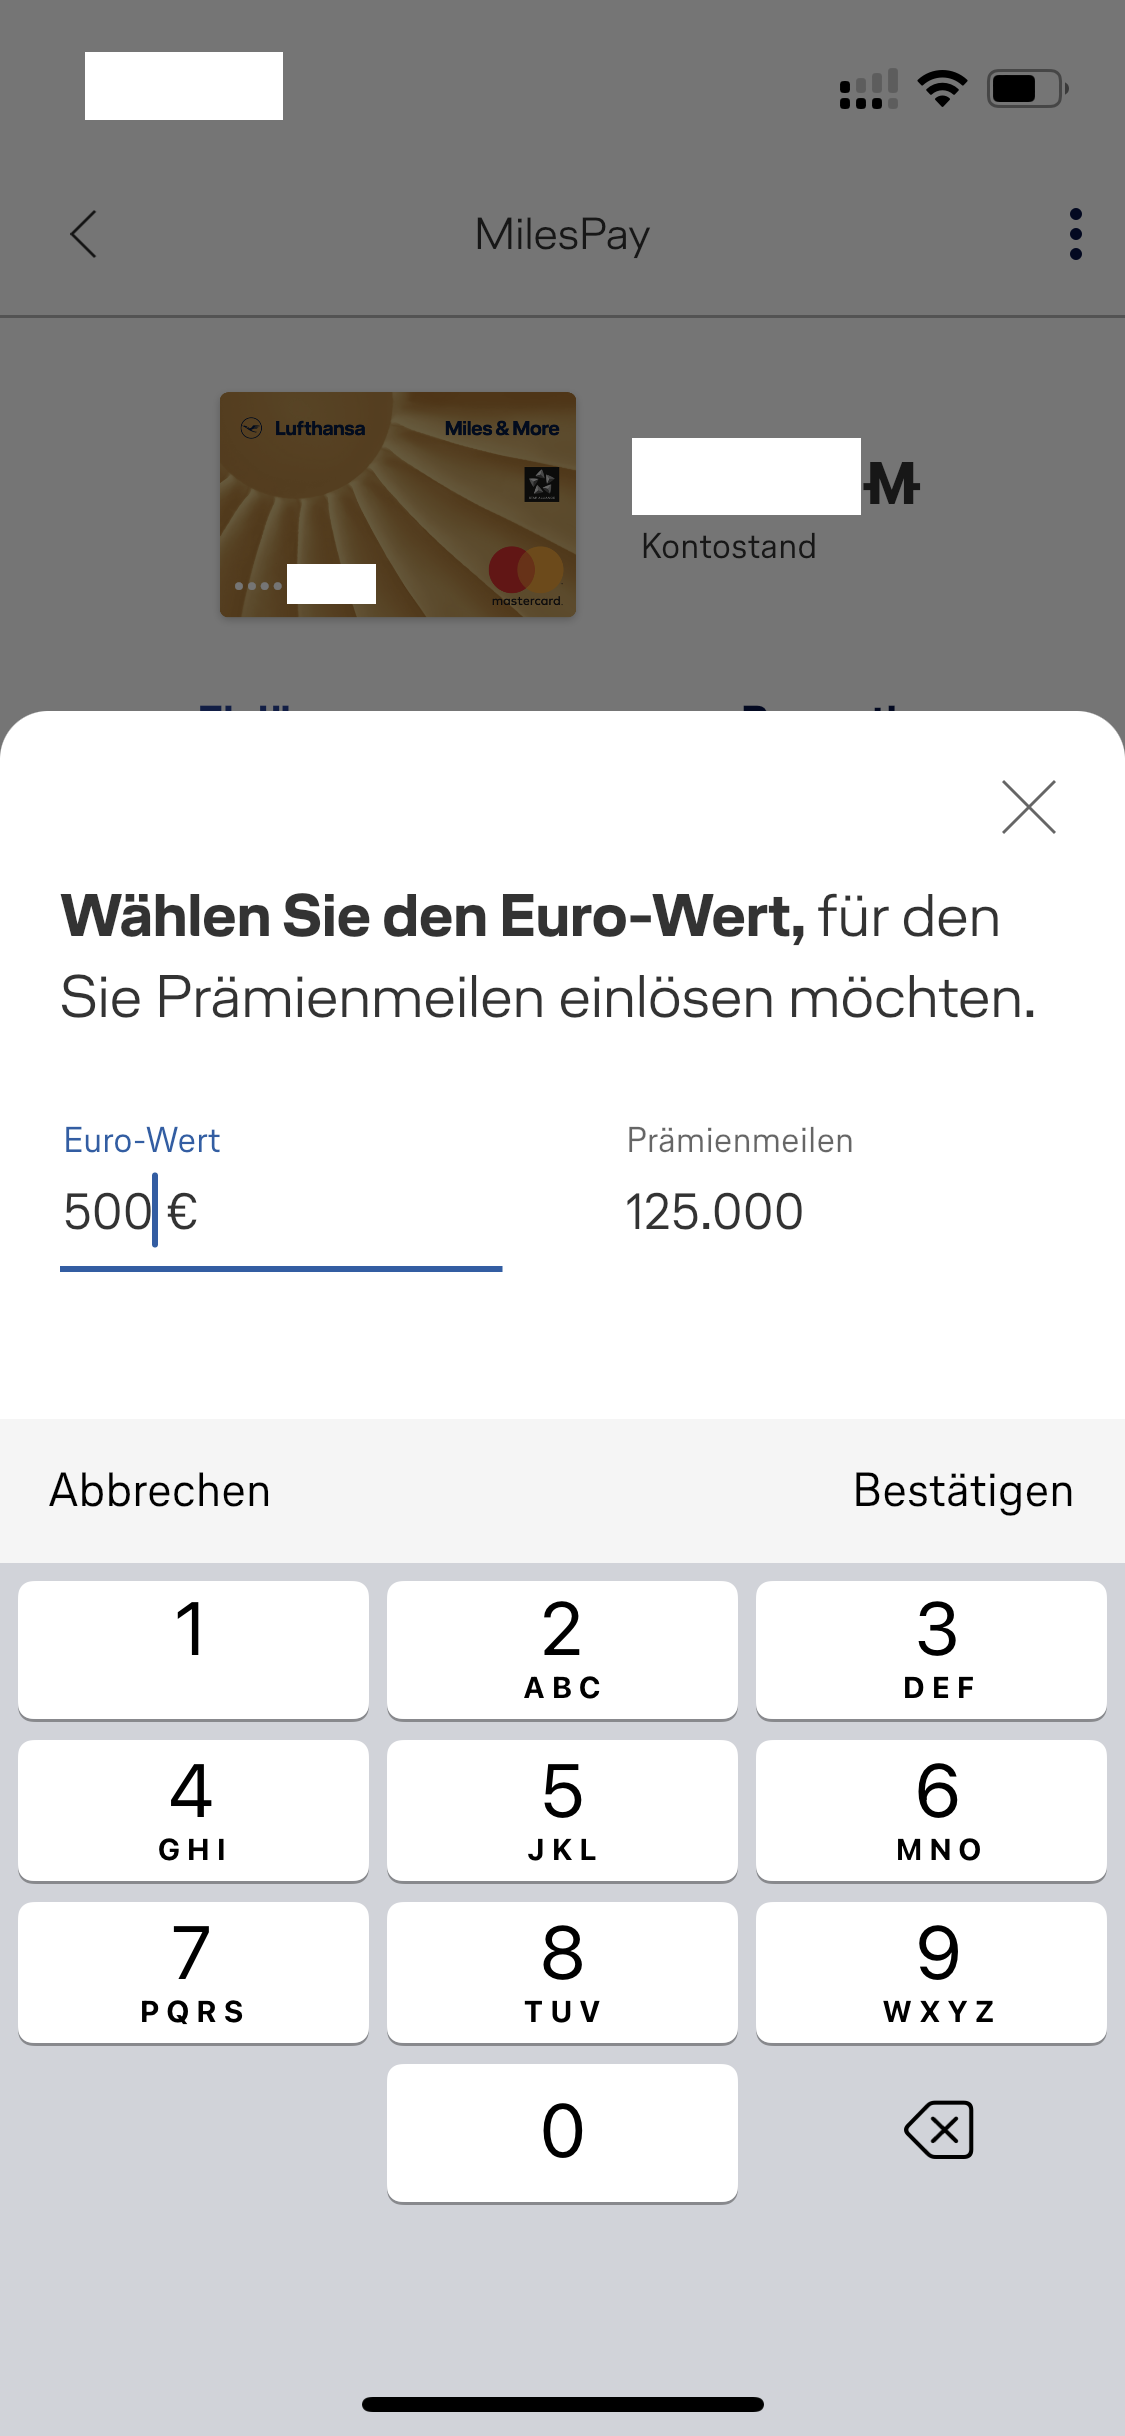Viewport: 1125px width, 2436px height.
Task: Close the Euro-Wert dialog with X
Action: click(x=1028, y=807)
